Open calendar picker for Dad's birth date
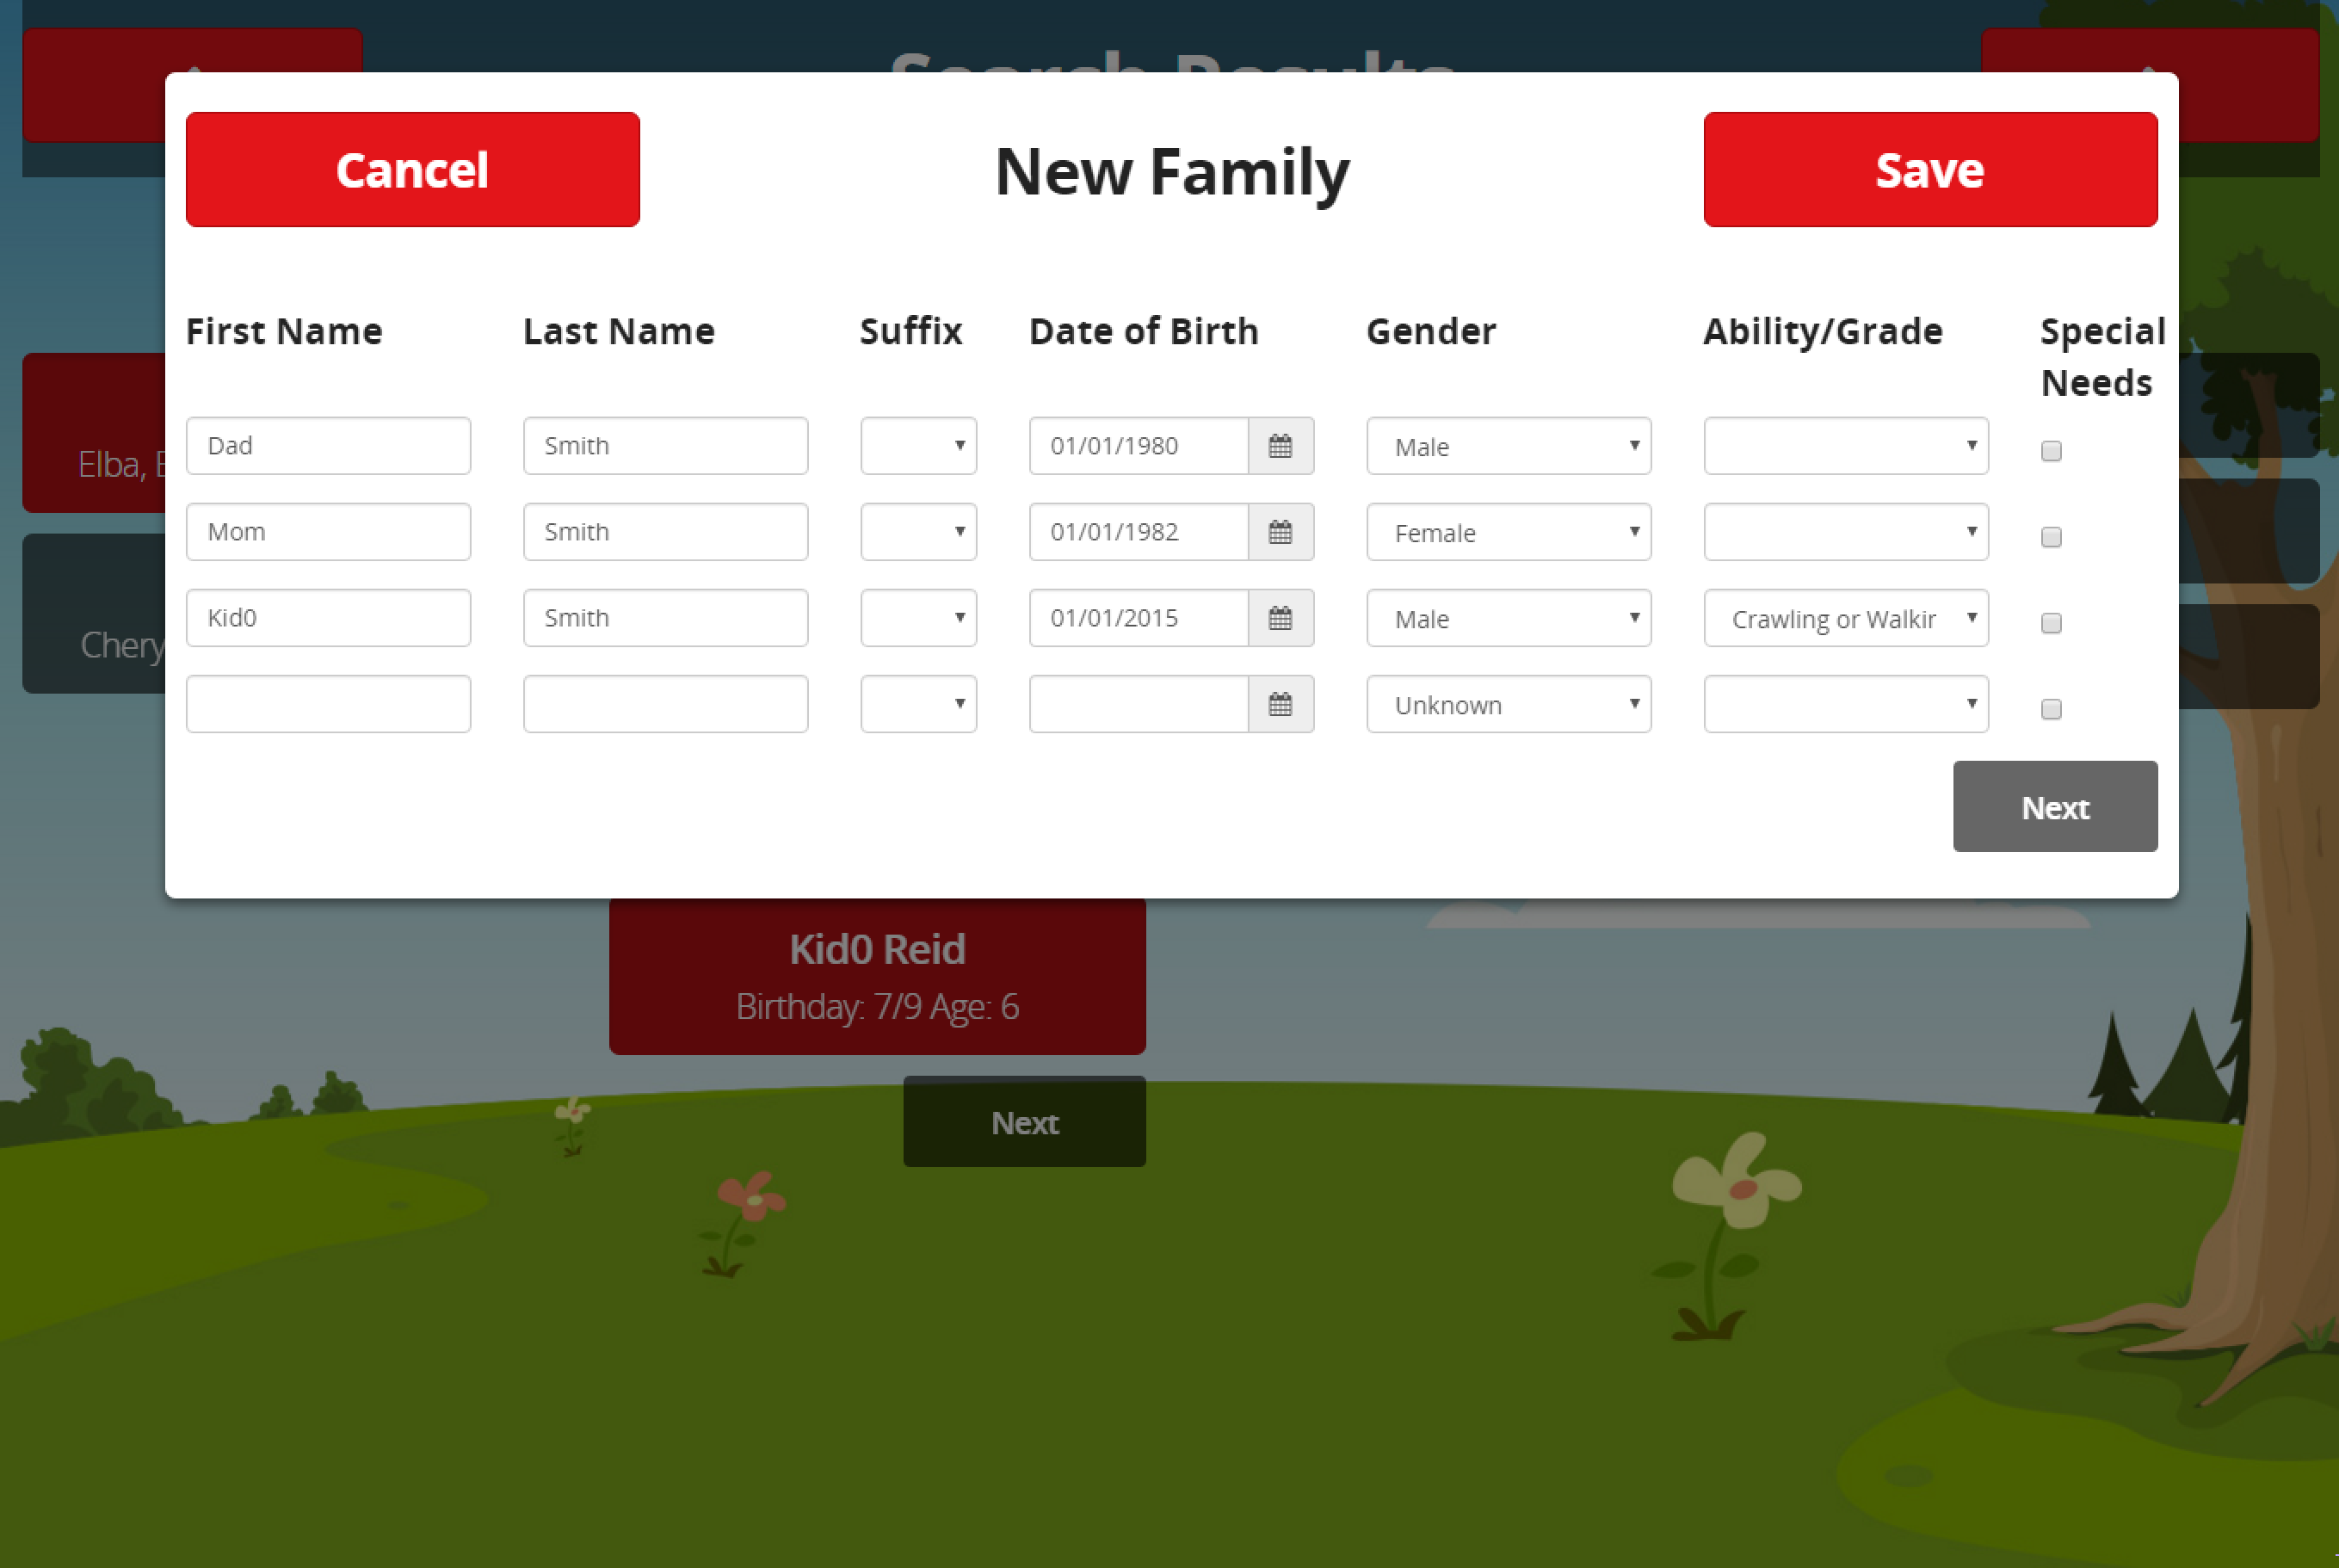This screenshot has width=2339, height=1568. [1280, 446]
